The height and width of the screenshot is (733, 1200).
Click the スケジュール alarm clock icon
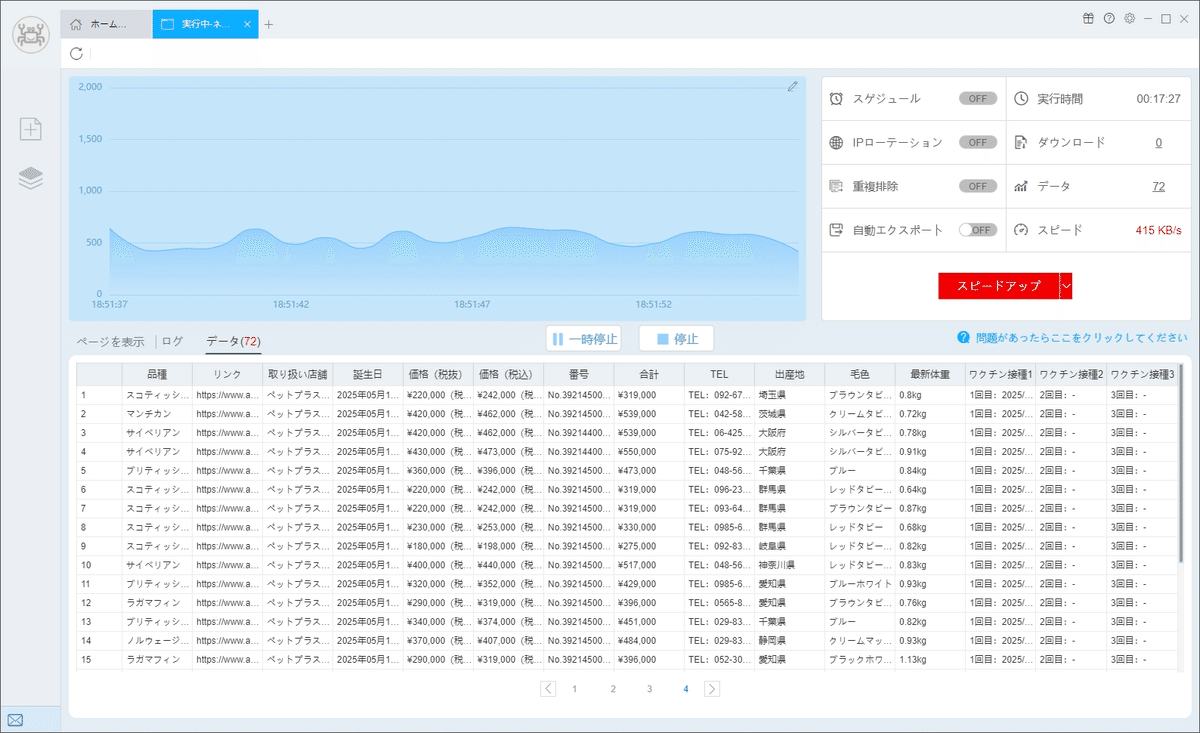coord(837,99)
